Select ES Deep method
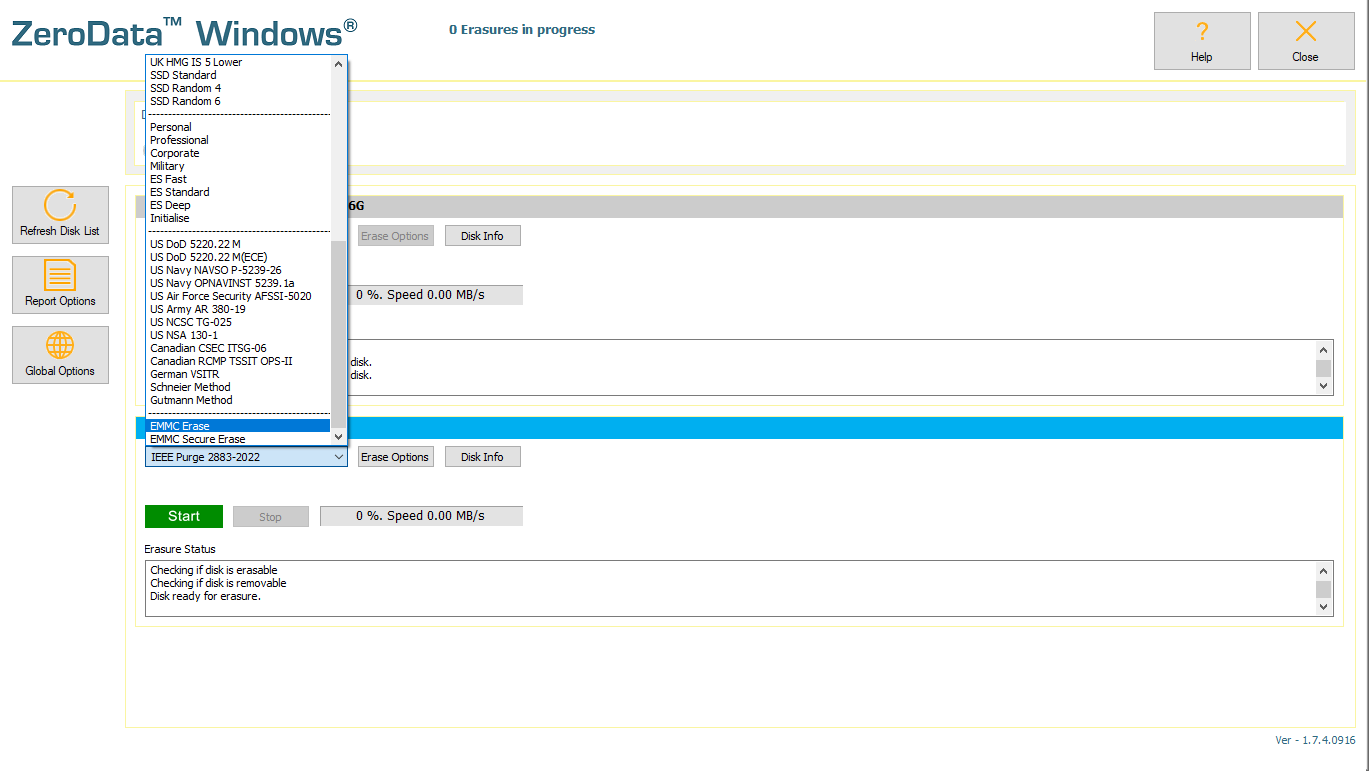The height and width of the screenshot is (771, 1369). pos(238,205)
